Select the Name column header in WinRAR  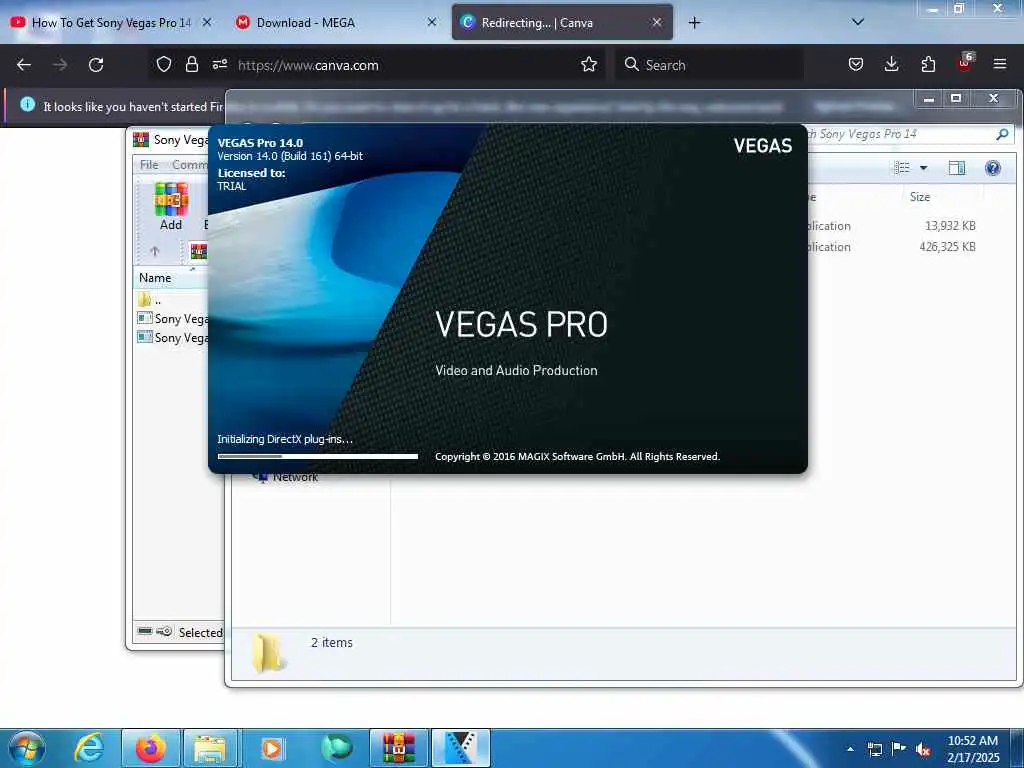pyautogui.click(x=171, y=278)
